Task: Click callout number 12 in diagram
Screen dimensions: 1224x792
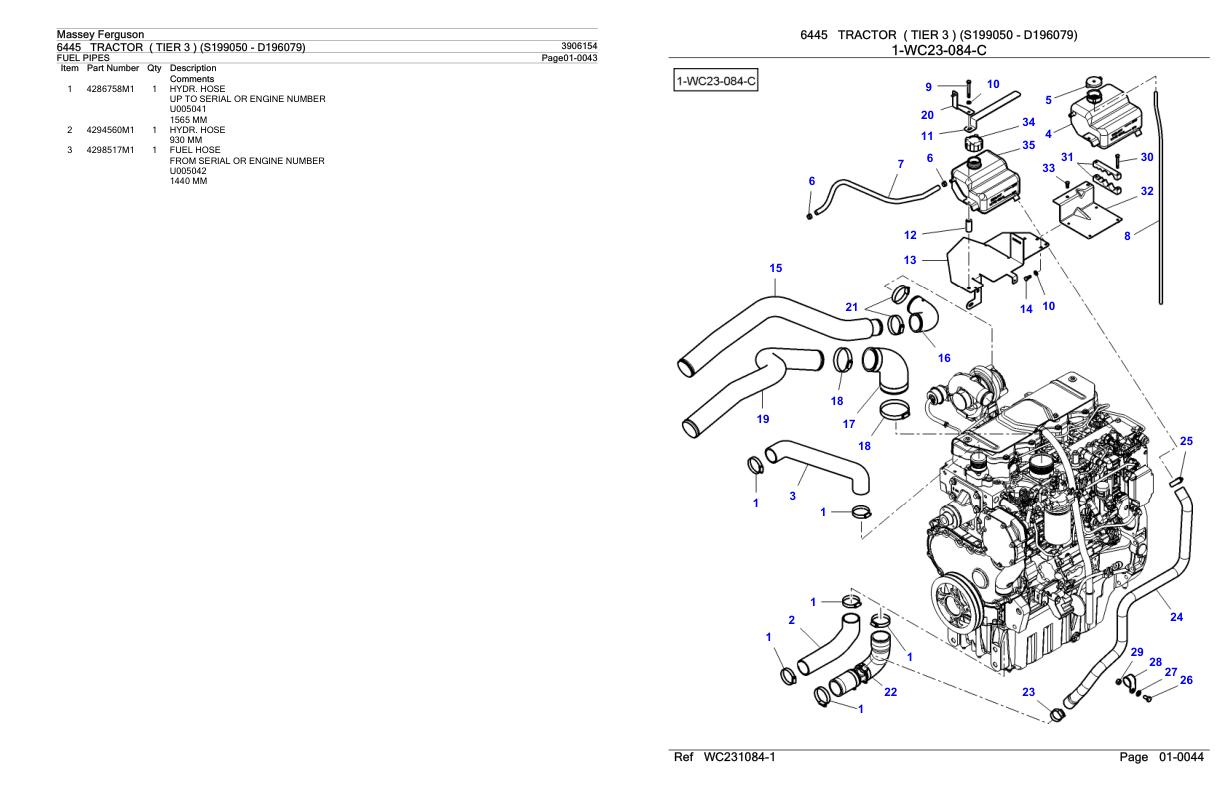Action: click(910, 236)
